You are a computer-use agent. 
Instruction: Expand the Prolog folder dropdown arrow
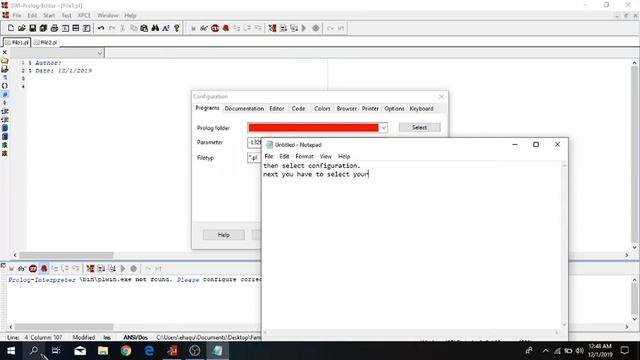[x=383, y=128]
